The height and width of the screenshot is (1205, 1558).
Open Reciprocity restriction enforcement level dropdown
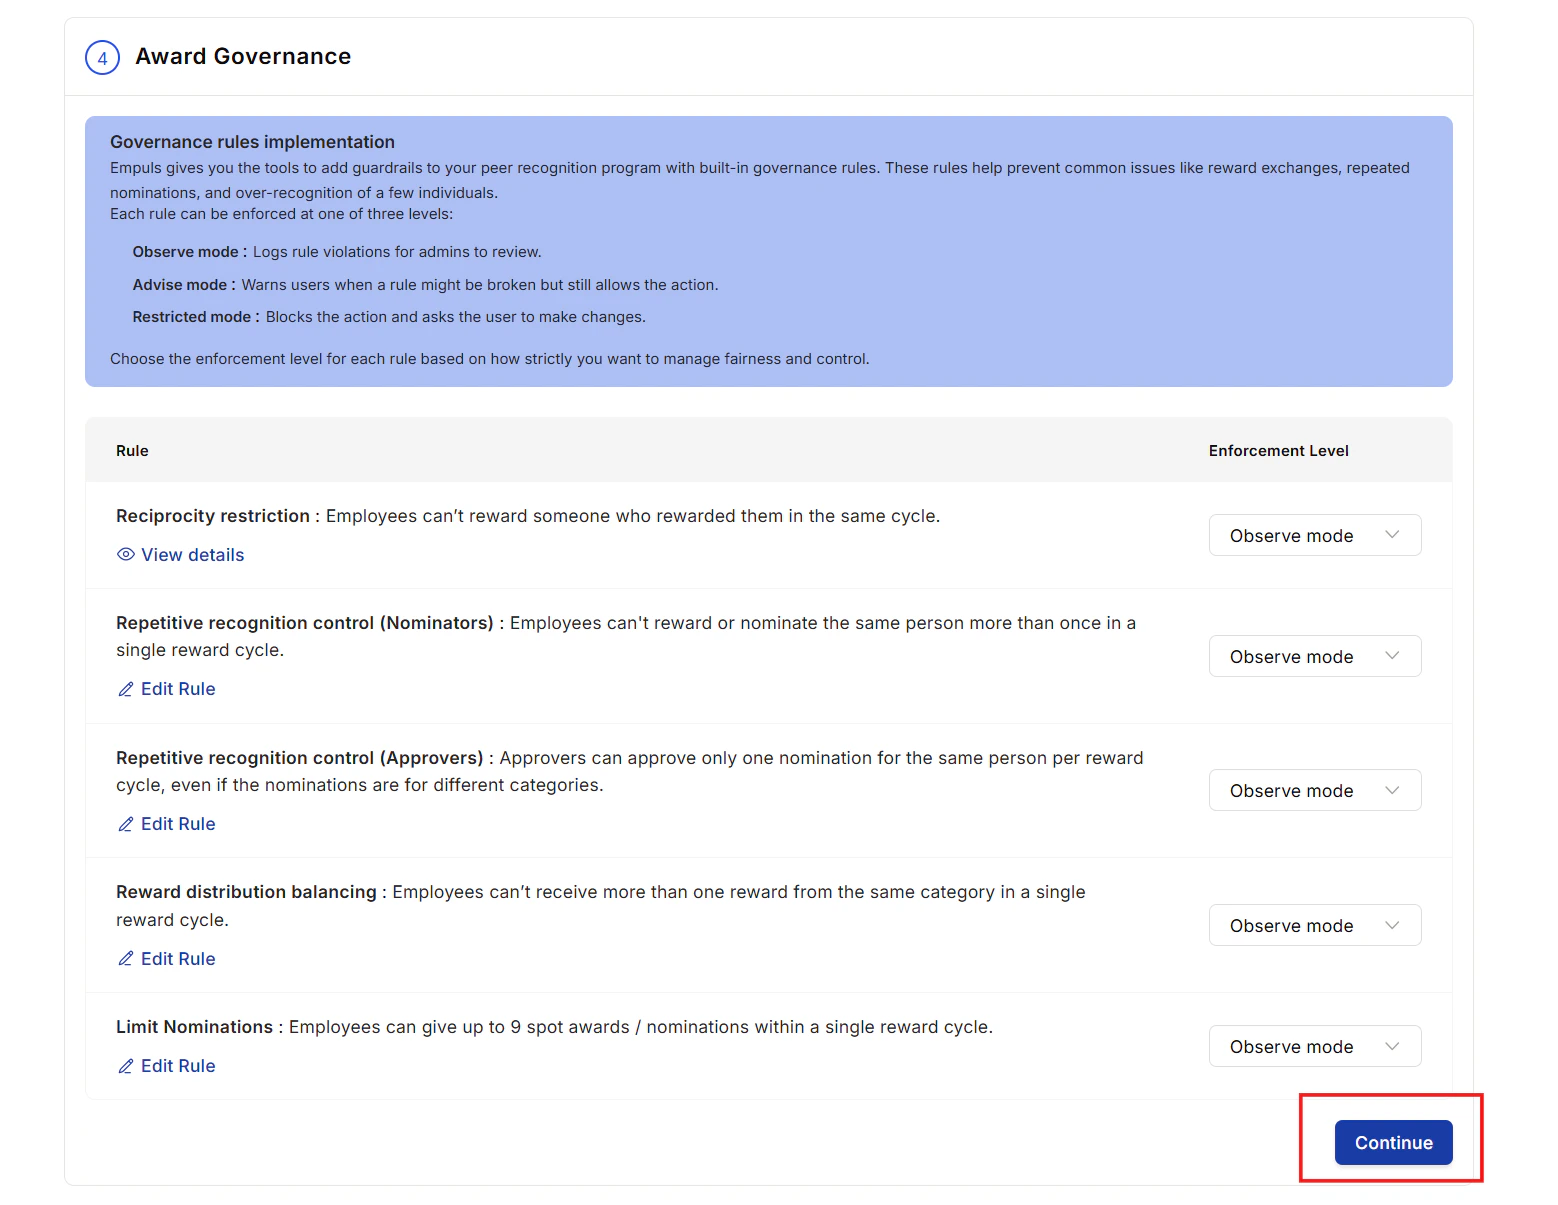click(x=1315, y=535)
